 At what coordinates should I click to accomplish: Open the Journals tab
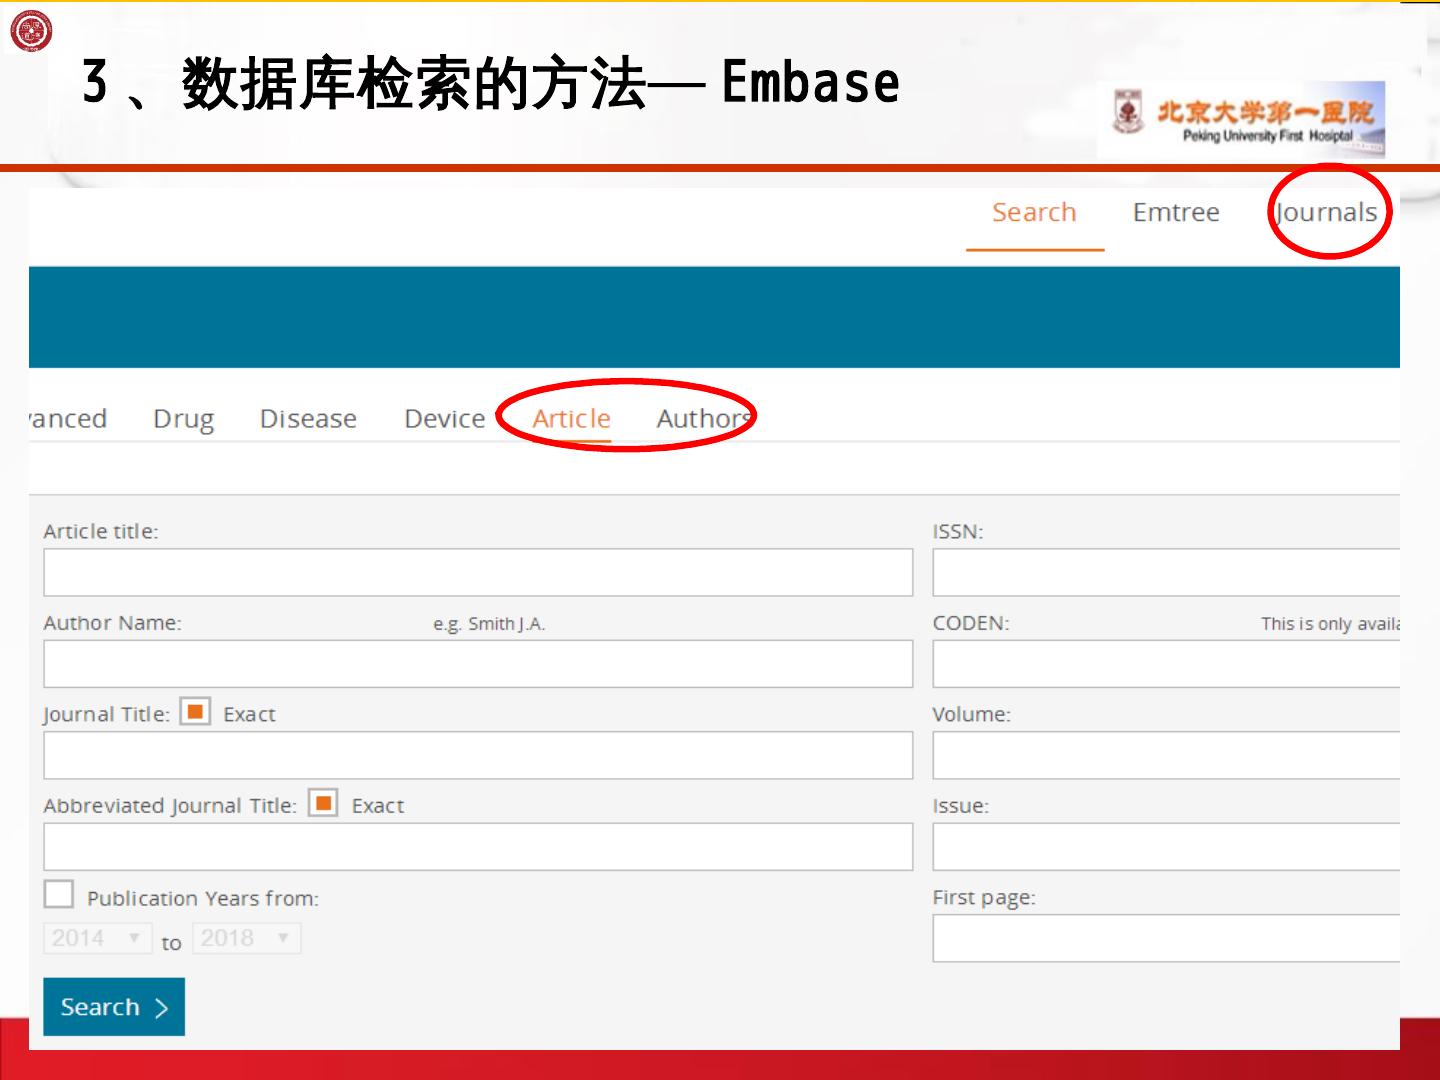[1327, 213]
